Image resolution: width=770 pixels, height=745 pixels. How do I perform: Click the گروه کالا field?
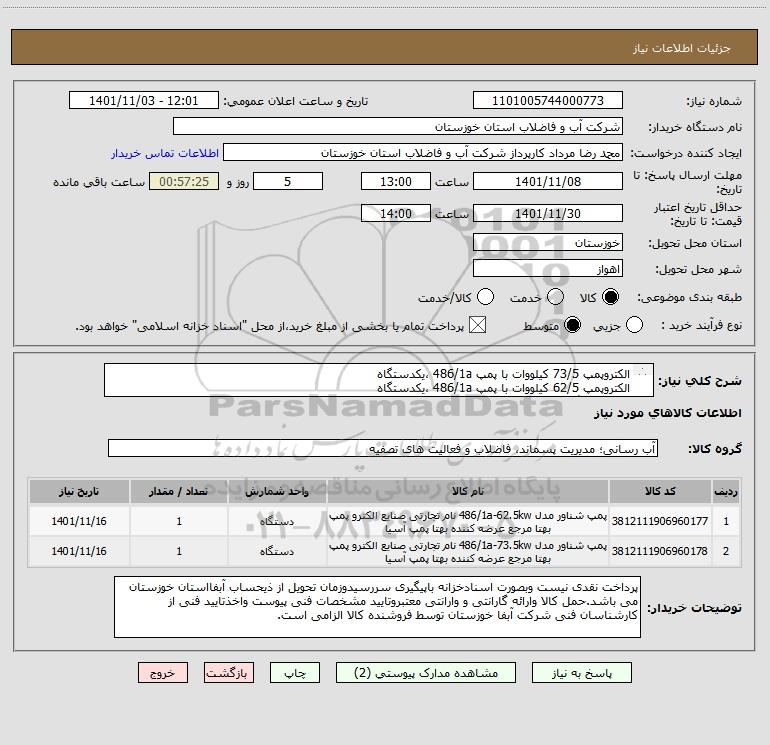click(383, 448)
